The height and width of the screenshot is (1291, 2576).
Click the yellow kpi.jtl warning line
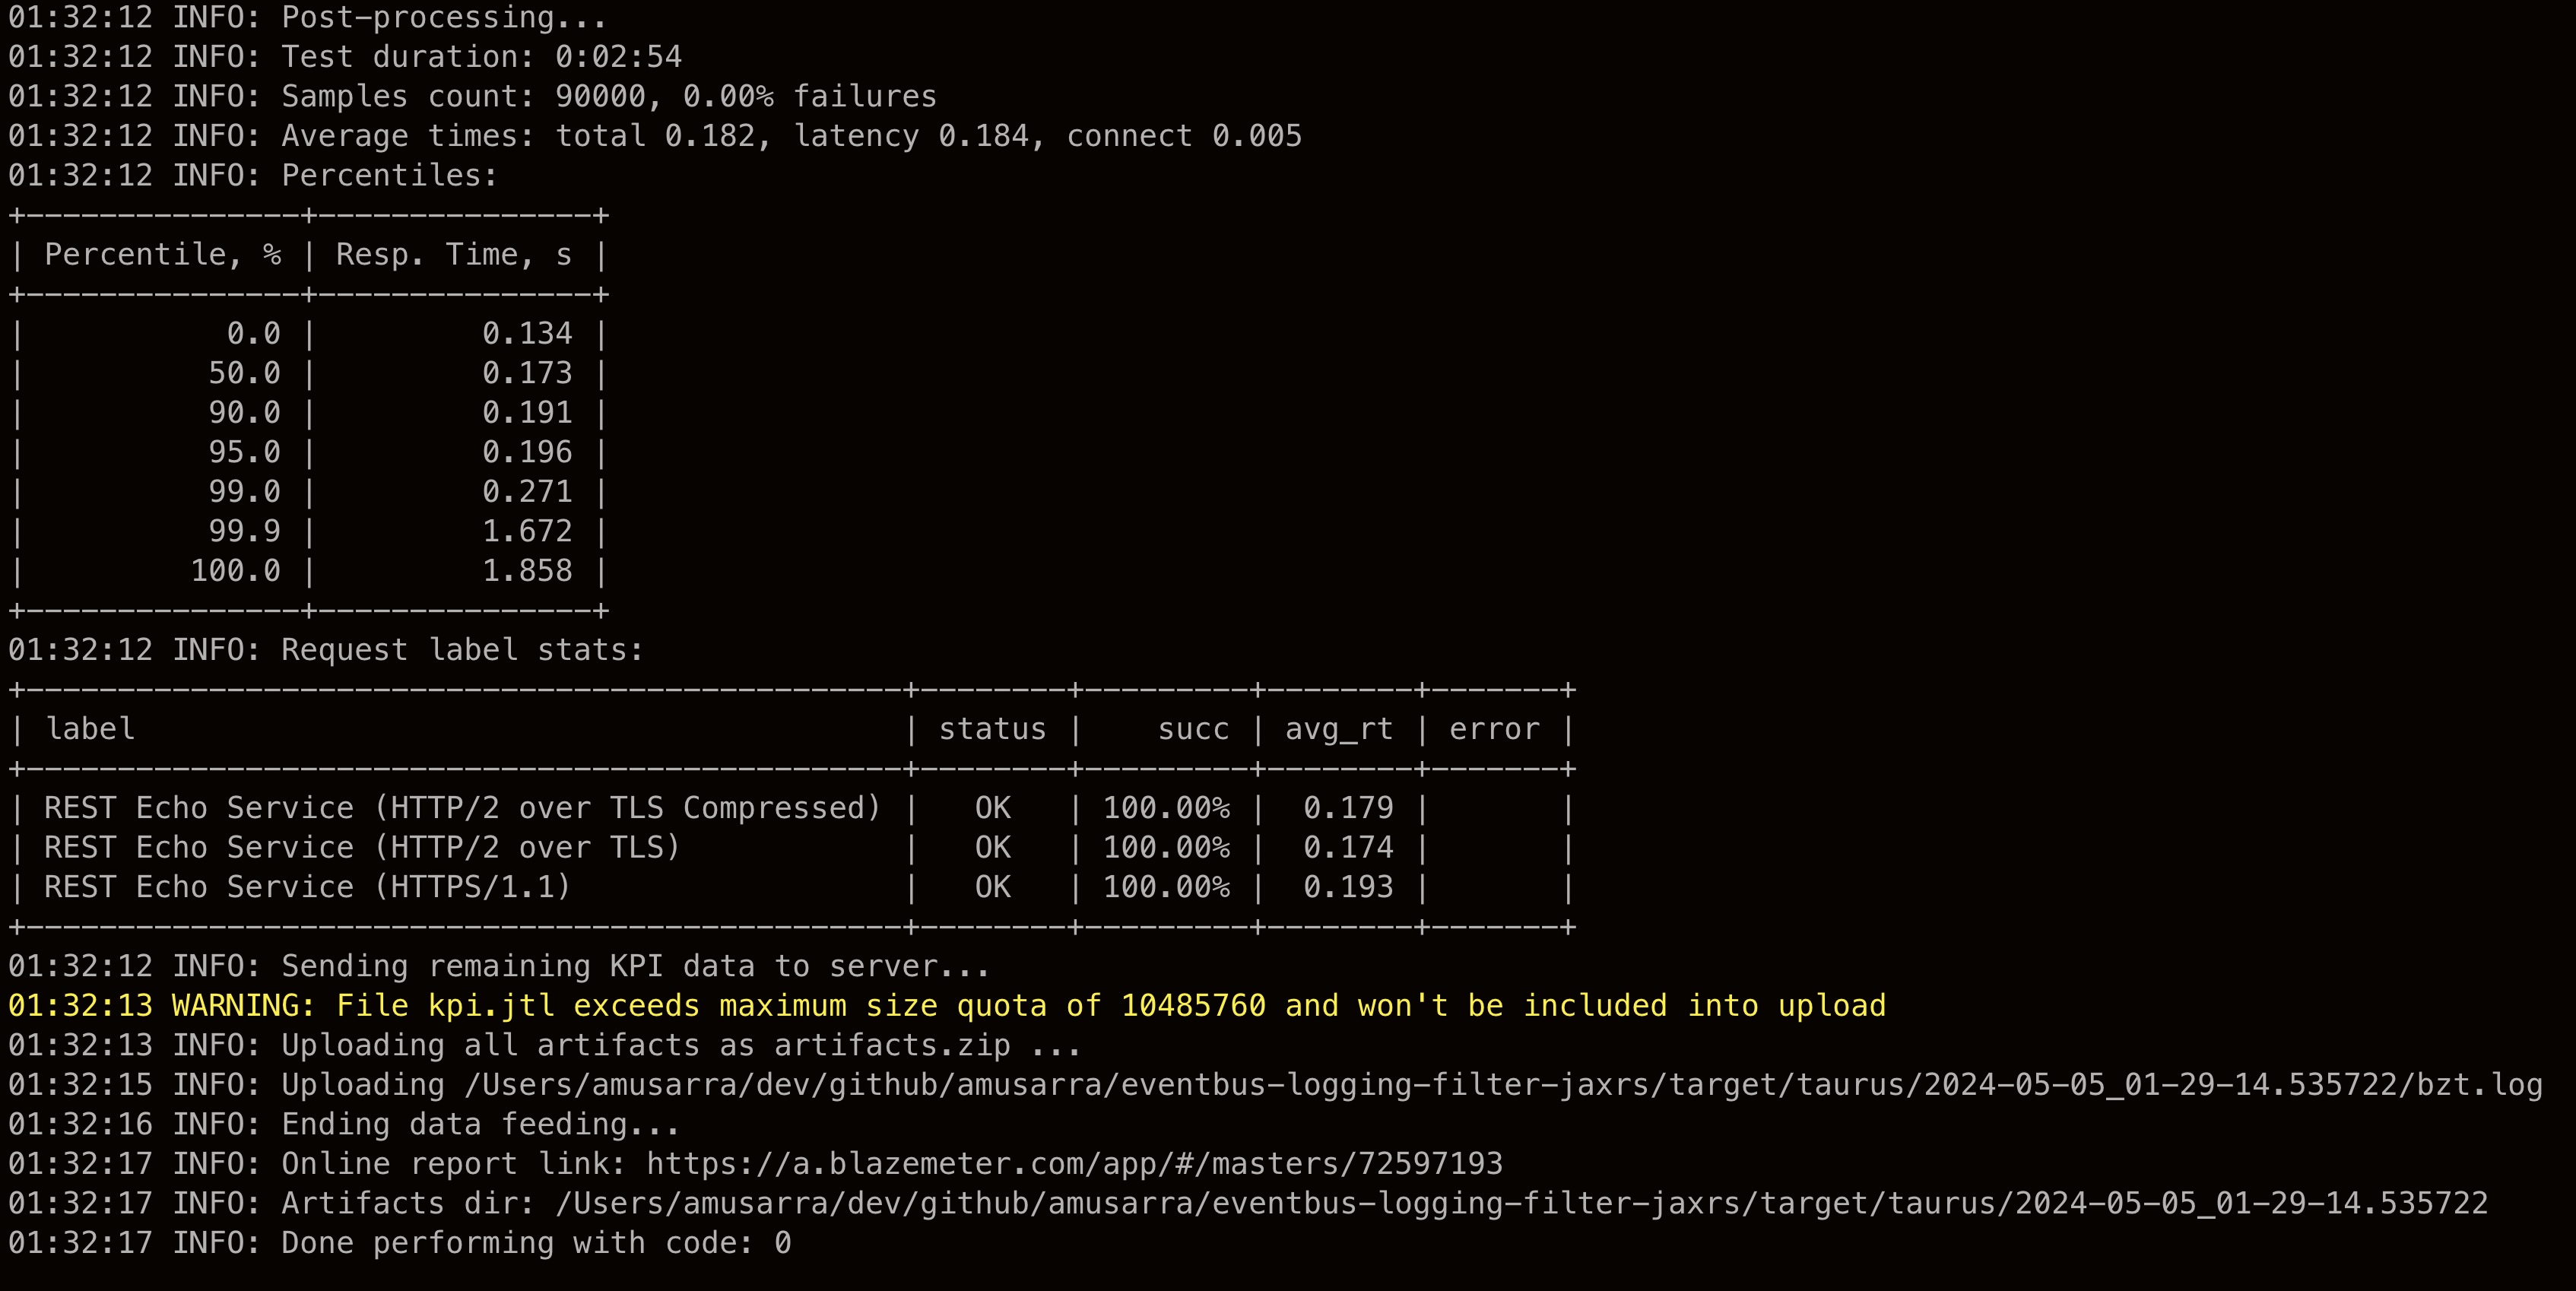(x=946, y=1005)
